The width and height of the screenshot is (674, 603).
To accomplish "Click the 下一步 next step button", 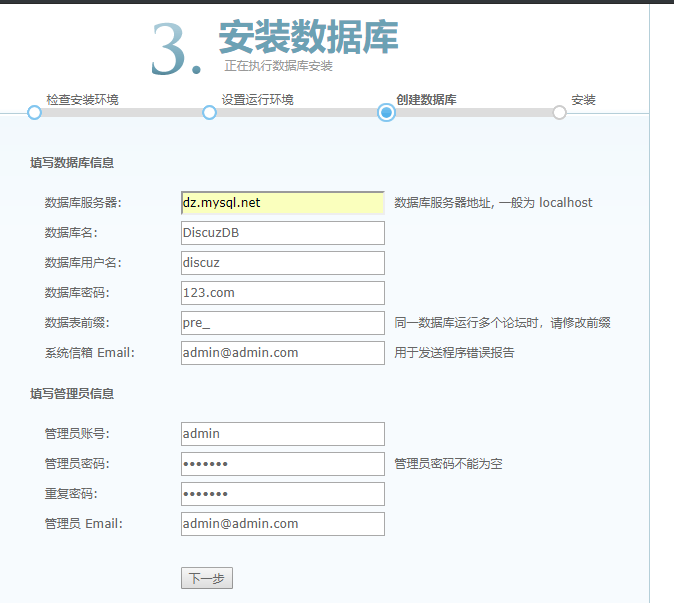I will coord(207,578).
